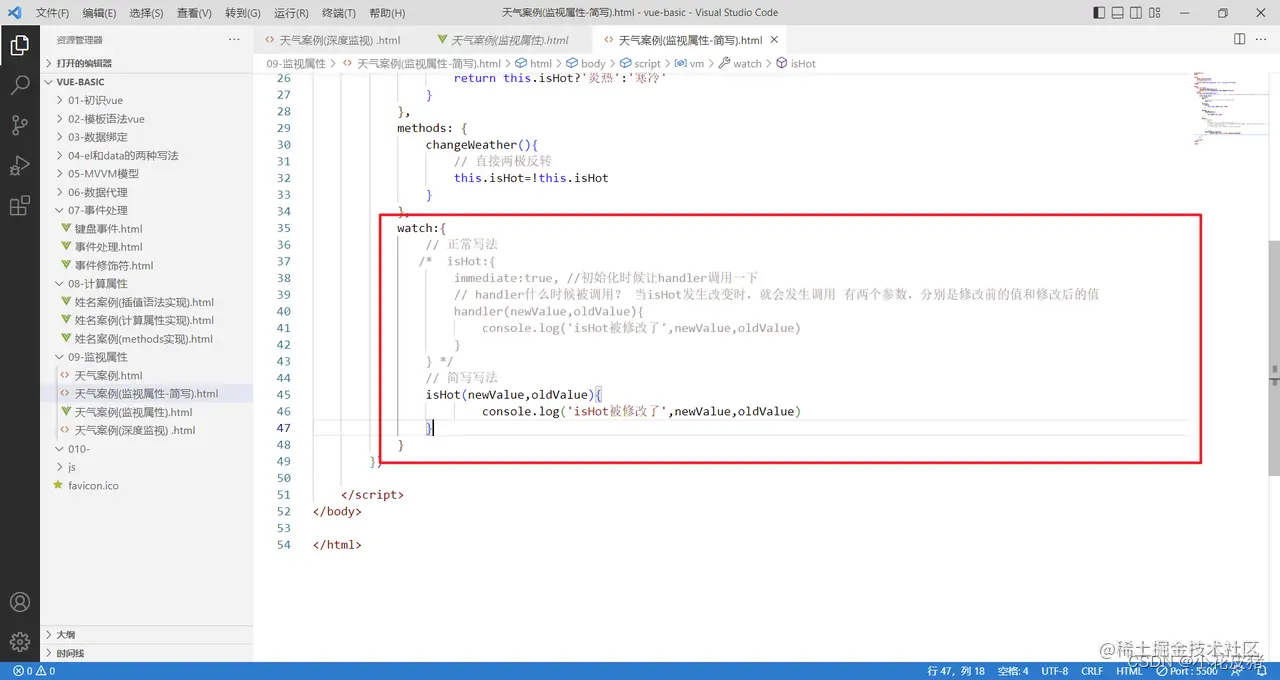Open the 转到(G) menu
Screen dimensions: 1280x680
(x=242, y=13)
